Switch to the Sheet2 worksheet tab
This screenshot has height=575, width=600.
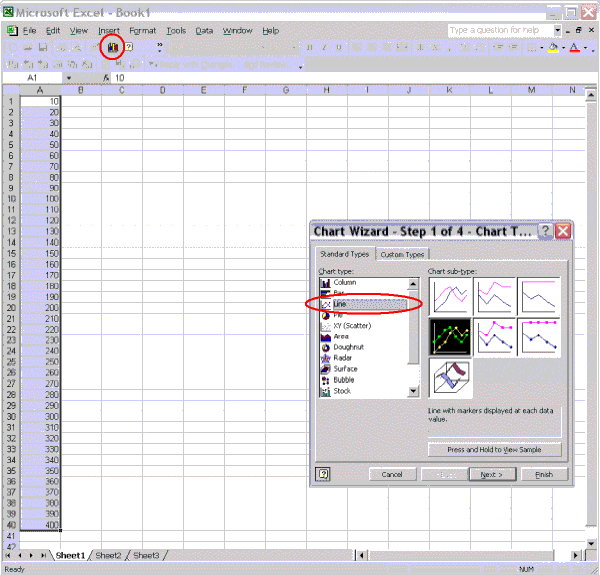(108, 555)
